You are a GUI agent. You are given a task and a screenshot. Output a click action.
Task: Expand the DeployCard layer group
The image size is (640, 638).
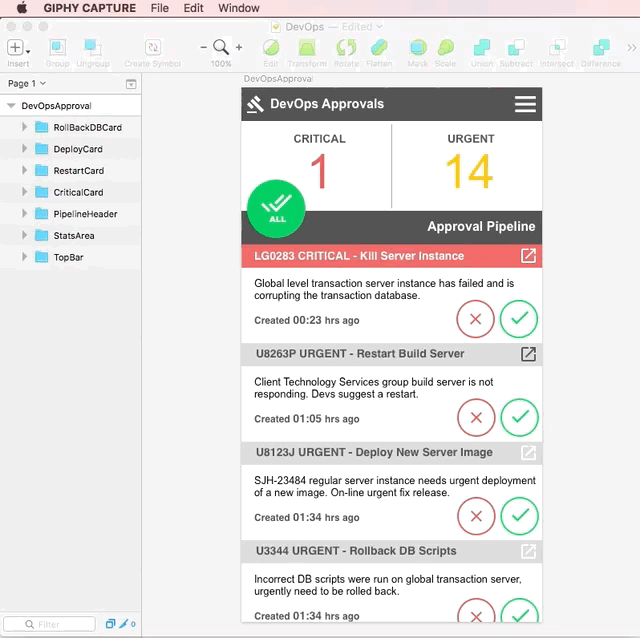coord(24,149)
